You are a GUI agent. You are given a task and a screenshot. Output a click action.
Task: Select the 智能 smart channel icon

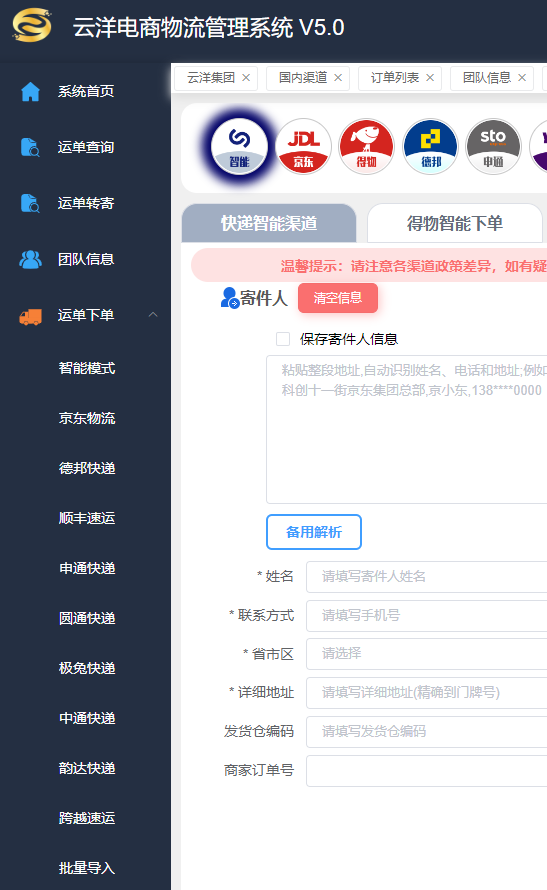point(239,146)
